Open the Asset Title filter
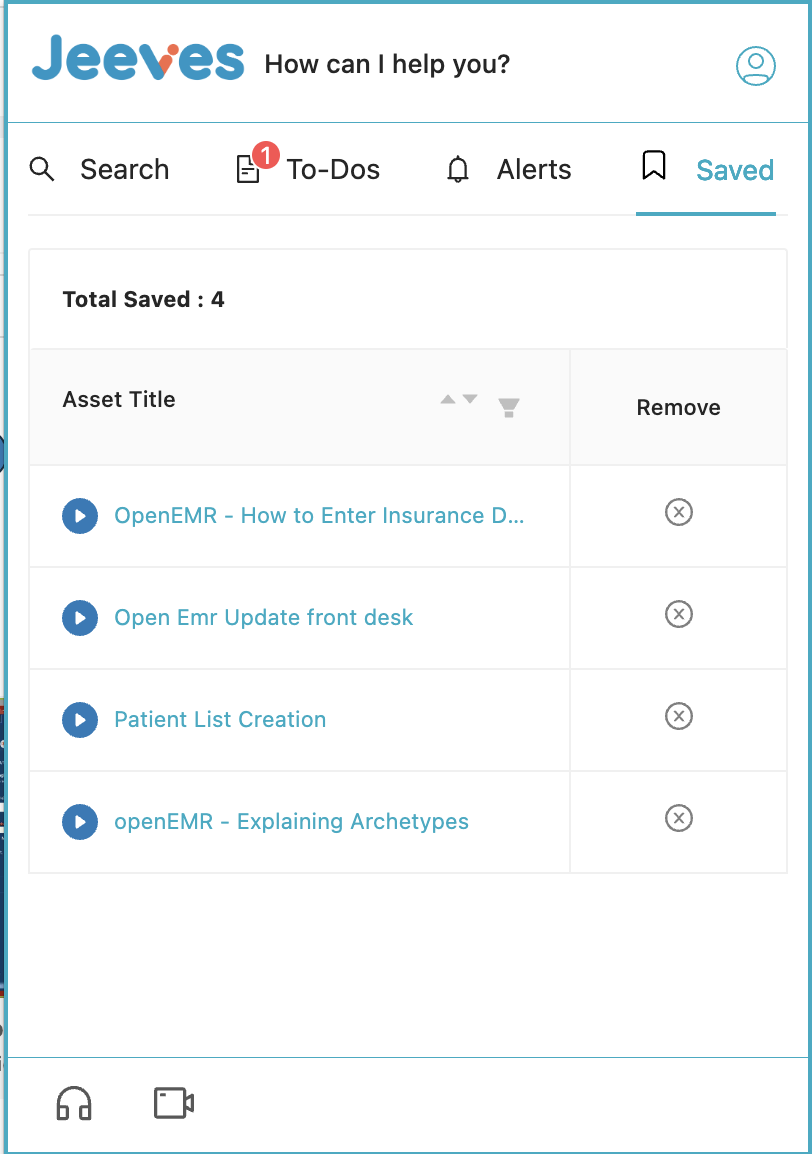Screen dimensions: 812x1154 509,407
